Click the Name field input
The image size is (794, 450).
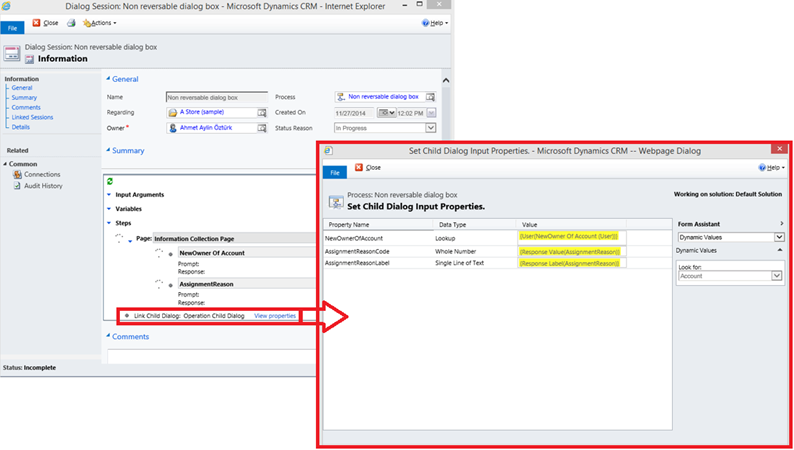[x=217, y=97]
